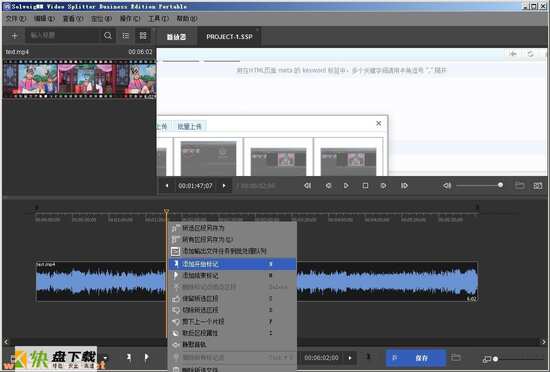Choose 添加输出文件任务到批处理队列 menu entry
The height and width of the screenshot is (372, 550).
(232, 251)
